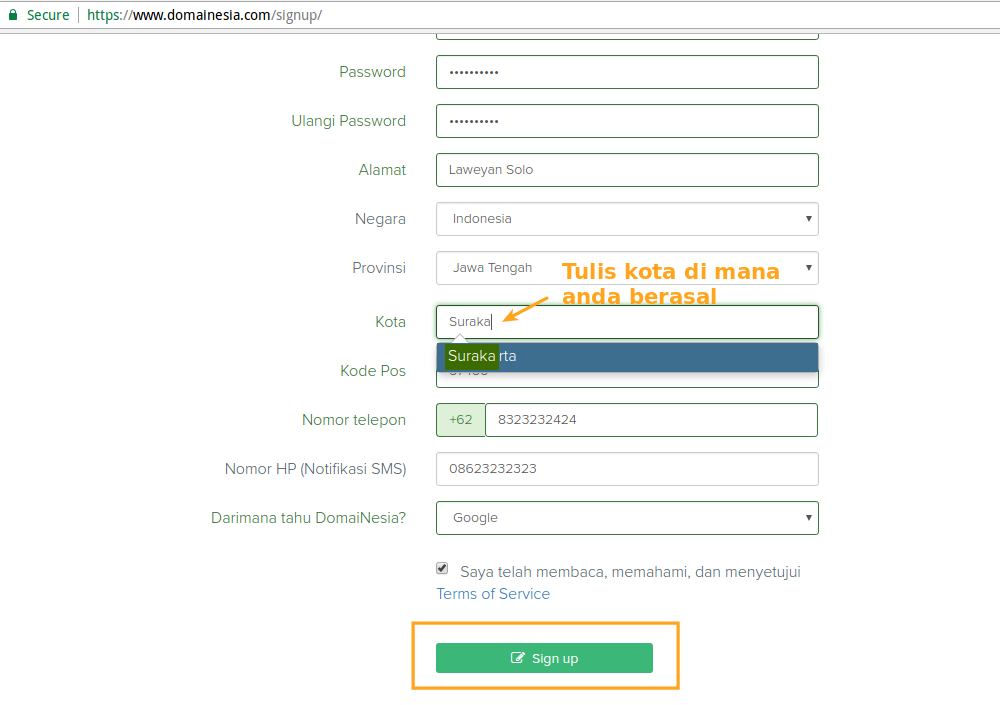
Task: Click the Alamat field containing Laweyan Solo
Action: pyautogui.click(x=627, y=170)
